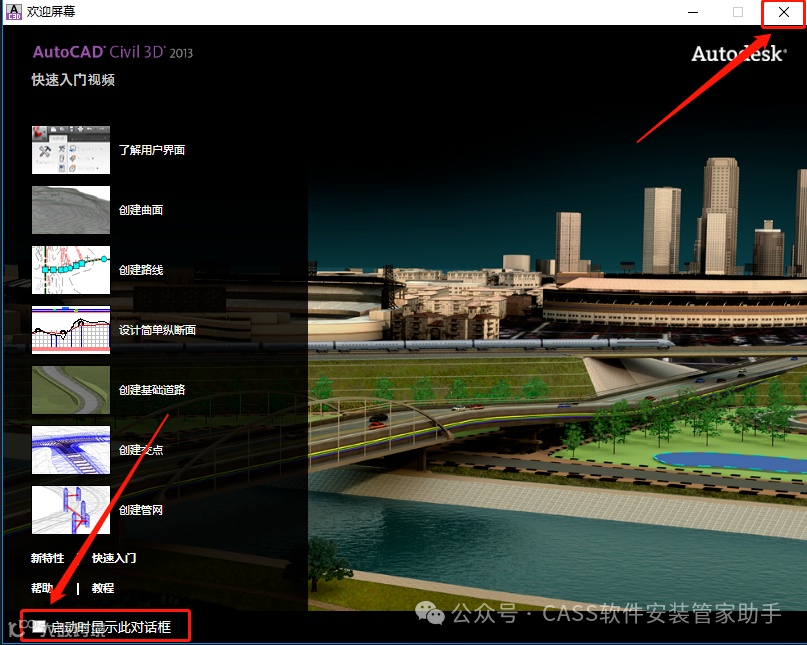Close the 欢迎屏幕 window

pos(783,12)
